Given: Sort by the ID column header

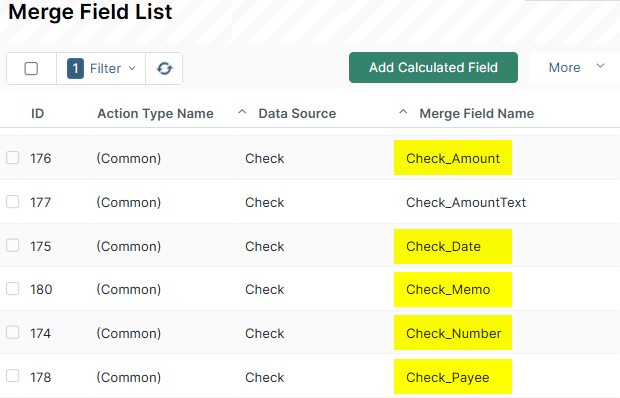Looking at the screenshot, I should click(x=38, y=114).
